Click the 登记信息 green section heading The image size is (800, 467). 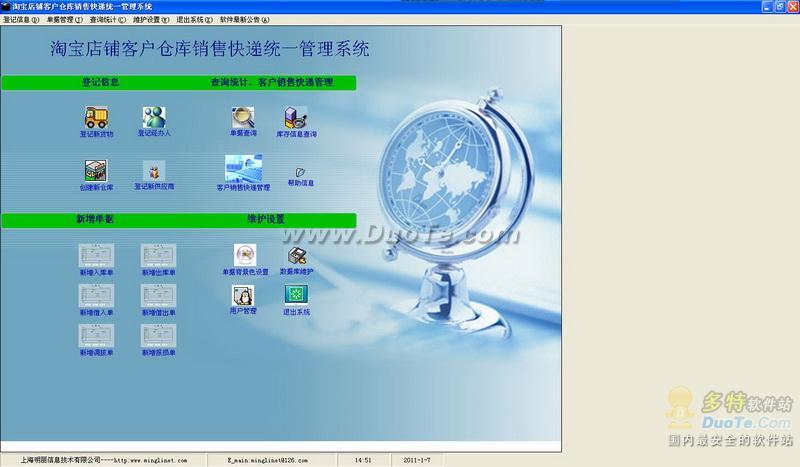pyautogui.click(x=101, y=82)
